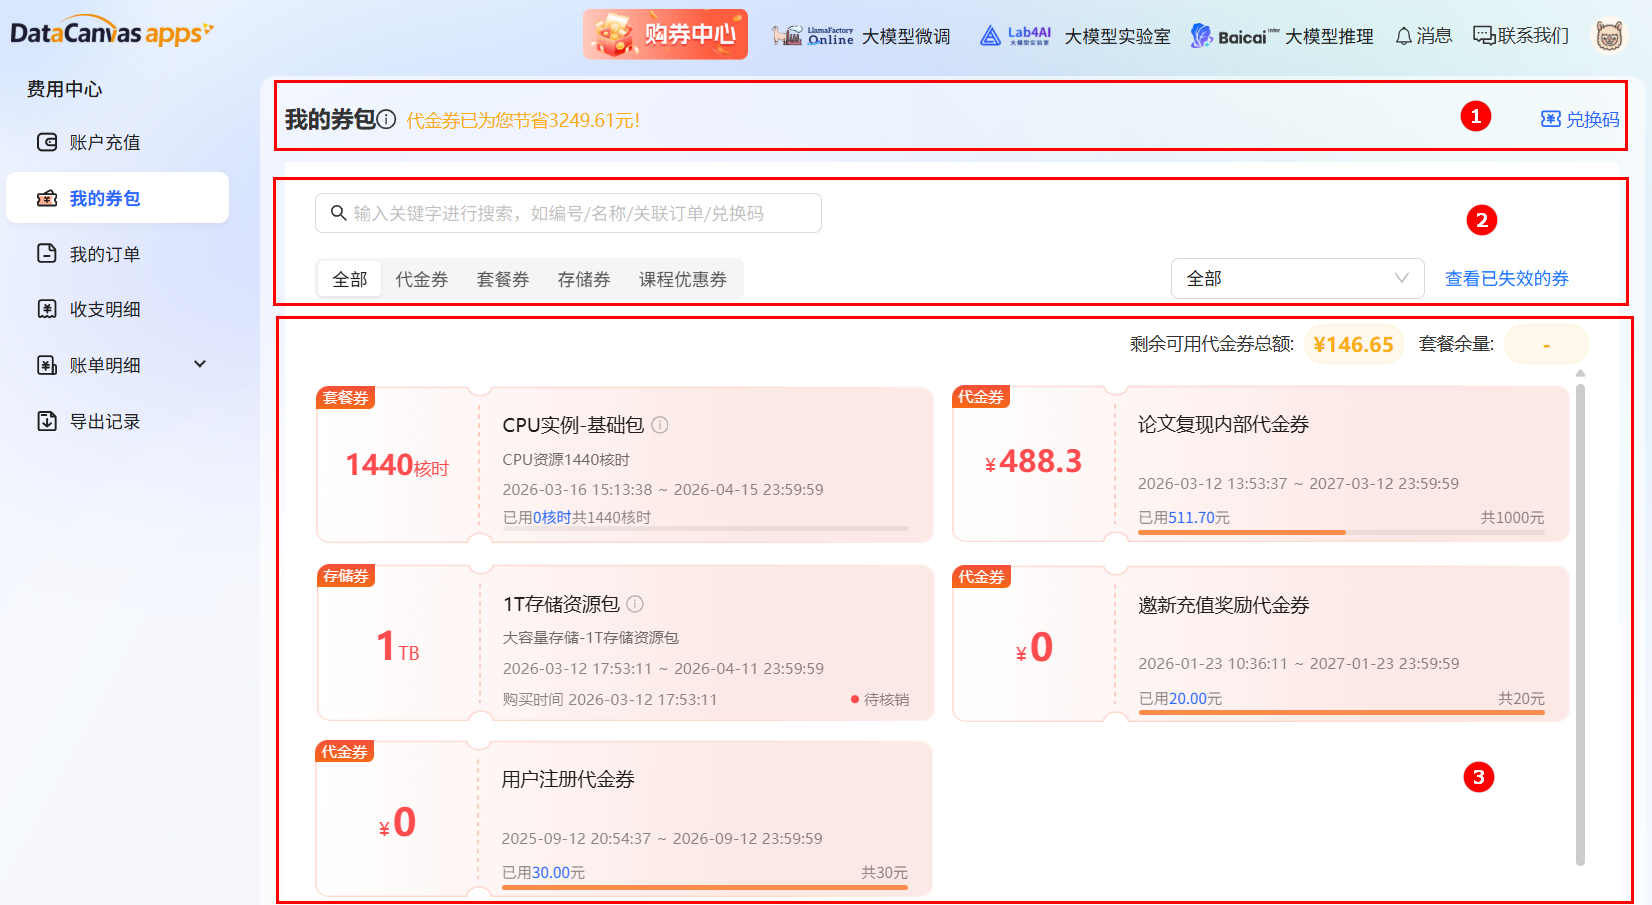The width and height of the screenshot is (1652, 905).
Task: Switch to the 存储券 storage coupon tab
Action: click(583, 279)
